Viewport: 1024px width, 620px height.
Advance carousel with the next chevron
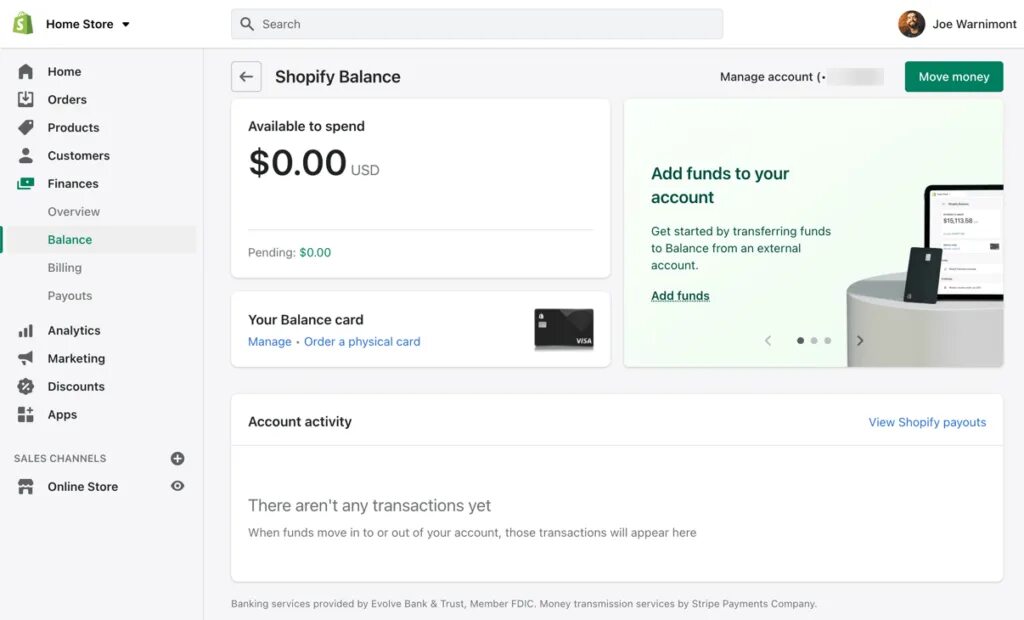(860, 340)
